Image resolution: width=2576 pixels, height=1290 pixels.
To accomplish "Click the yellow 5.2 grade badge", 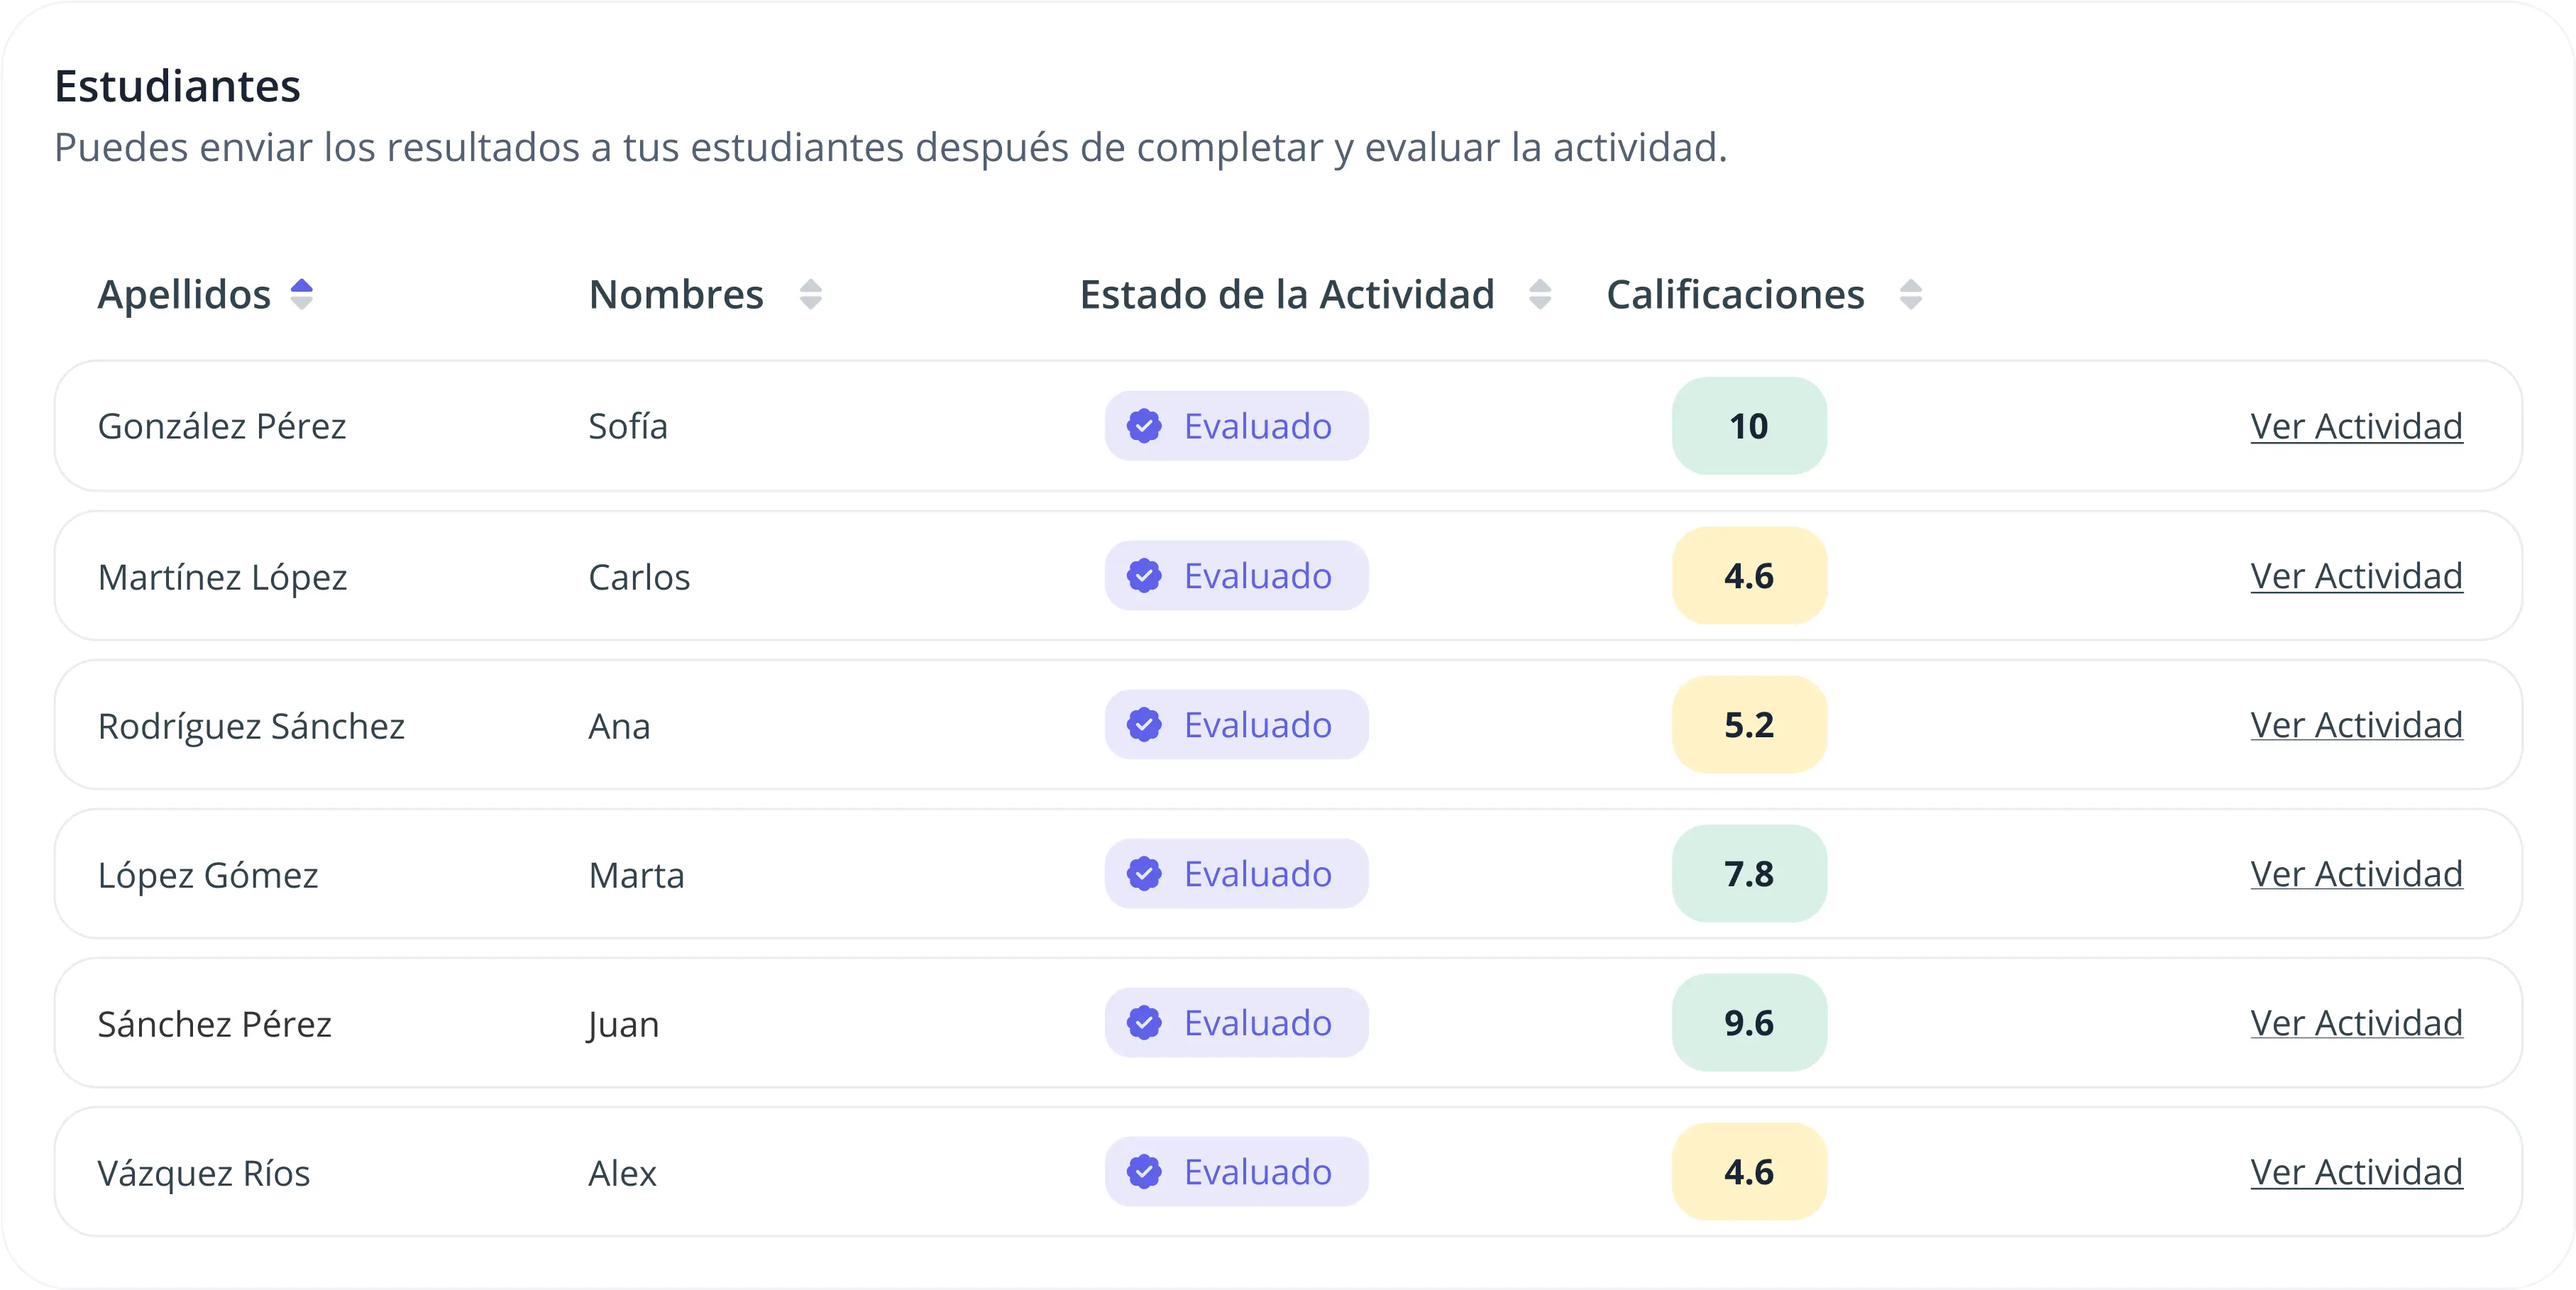I will (1749, 725).
